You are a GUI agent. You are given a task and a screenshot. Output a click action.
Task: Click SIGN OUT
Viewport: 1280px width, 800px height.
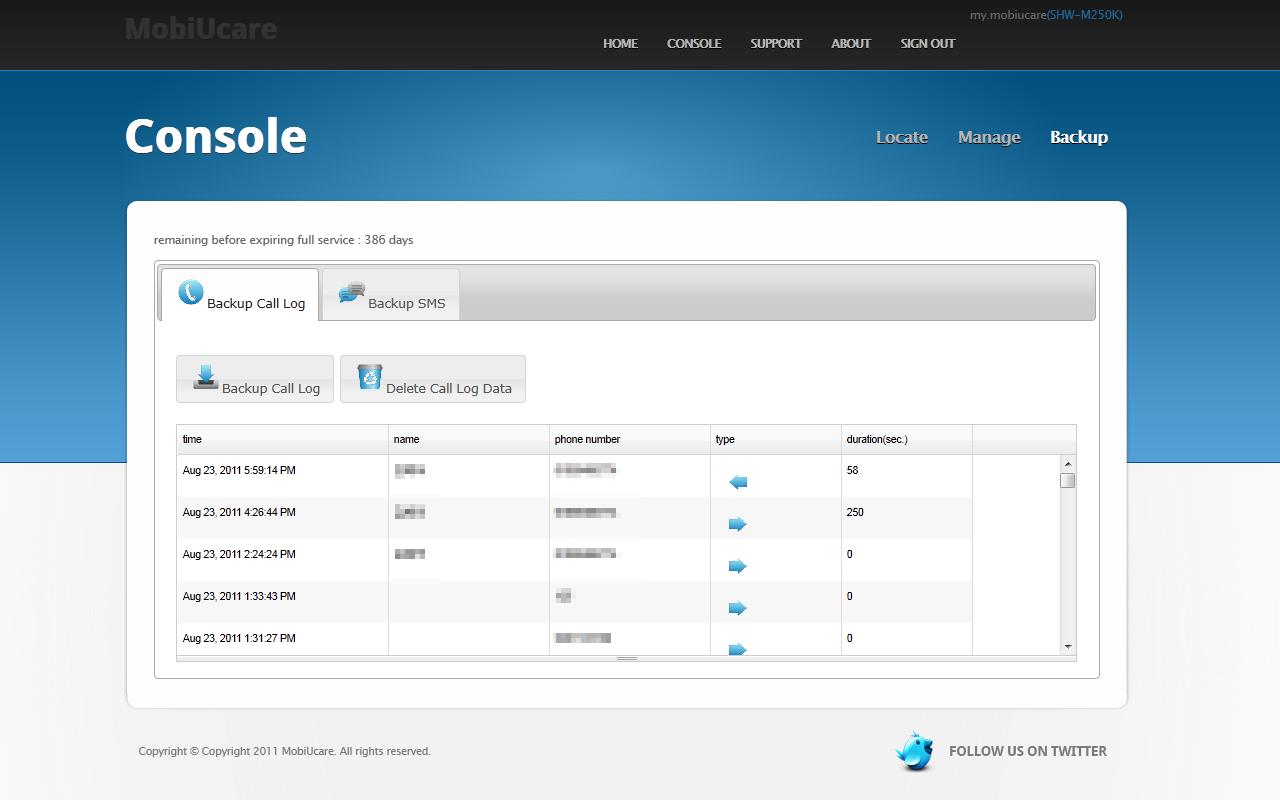[928, 43]
